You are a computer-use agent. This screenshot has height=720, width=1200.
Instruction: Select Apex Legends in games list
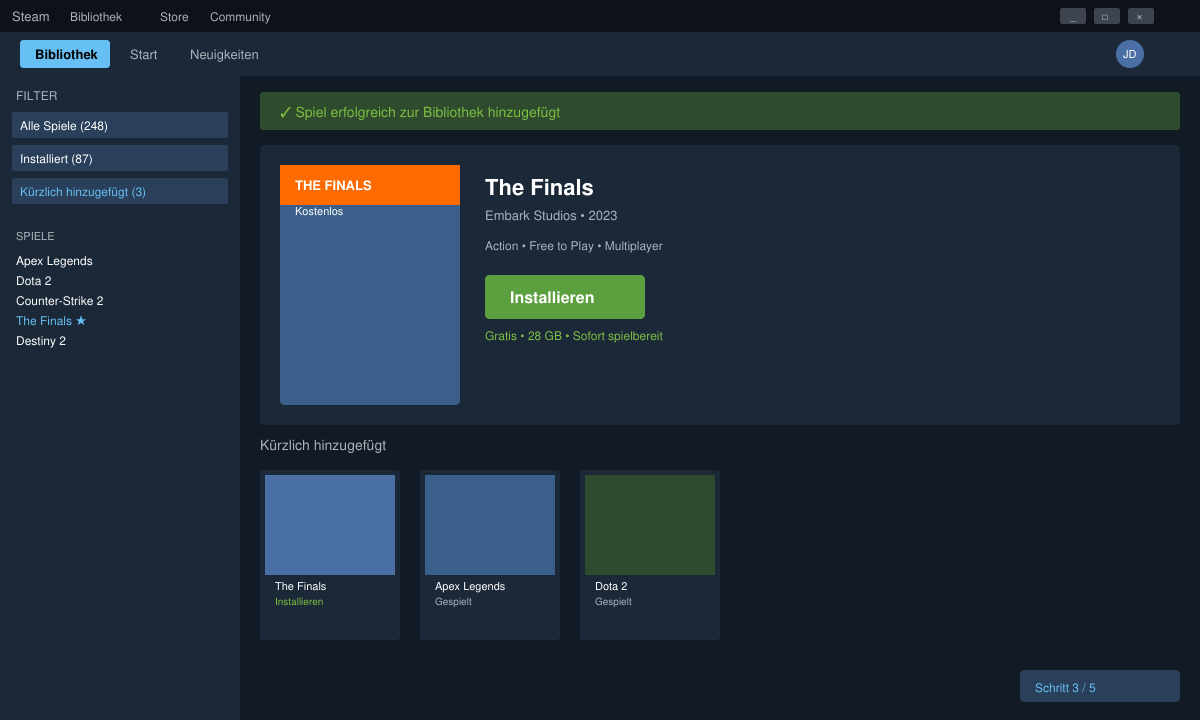[x=54, y=261]
